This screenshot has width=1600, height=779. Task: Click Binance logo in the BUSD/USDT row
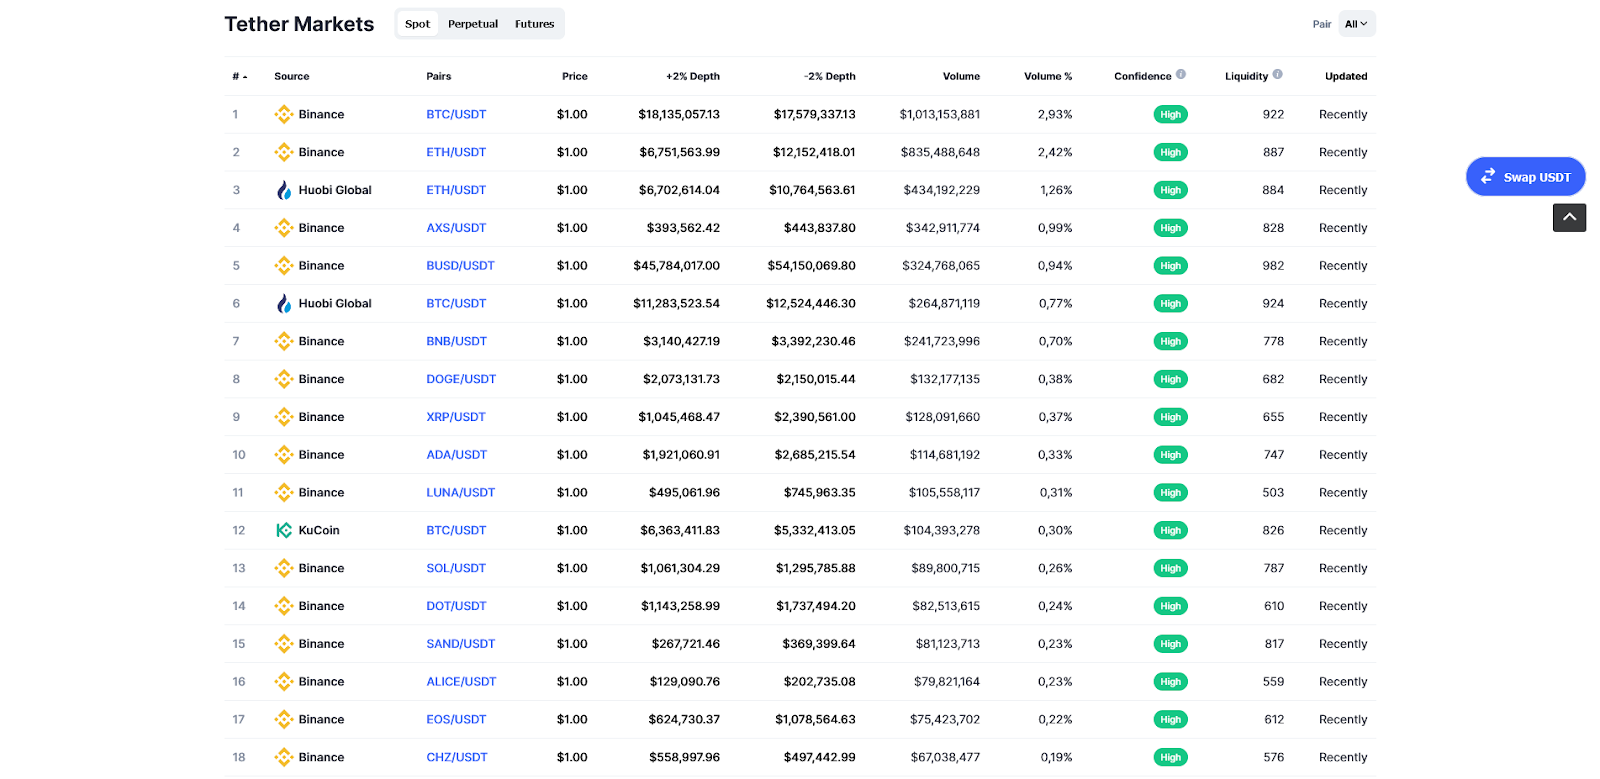pos(284,266)
